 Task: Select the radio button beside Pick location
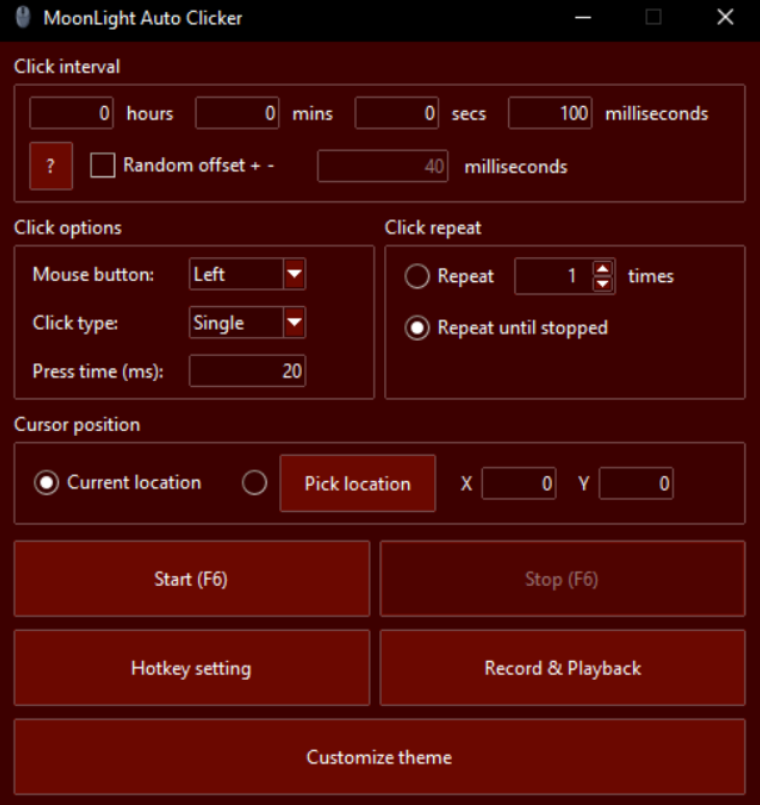click(x=255, y=483)
